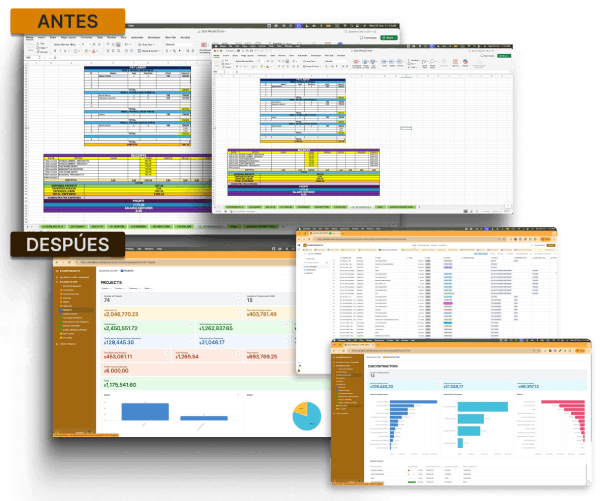Pick fill color in back Excel ribbon
This screenshot has height=501, width=600.
click(x=86, y=51)
